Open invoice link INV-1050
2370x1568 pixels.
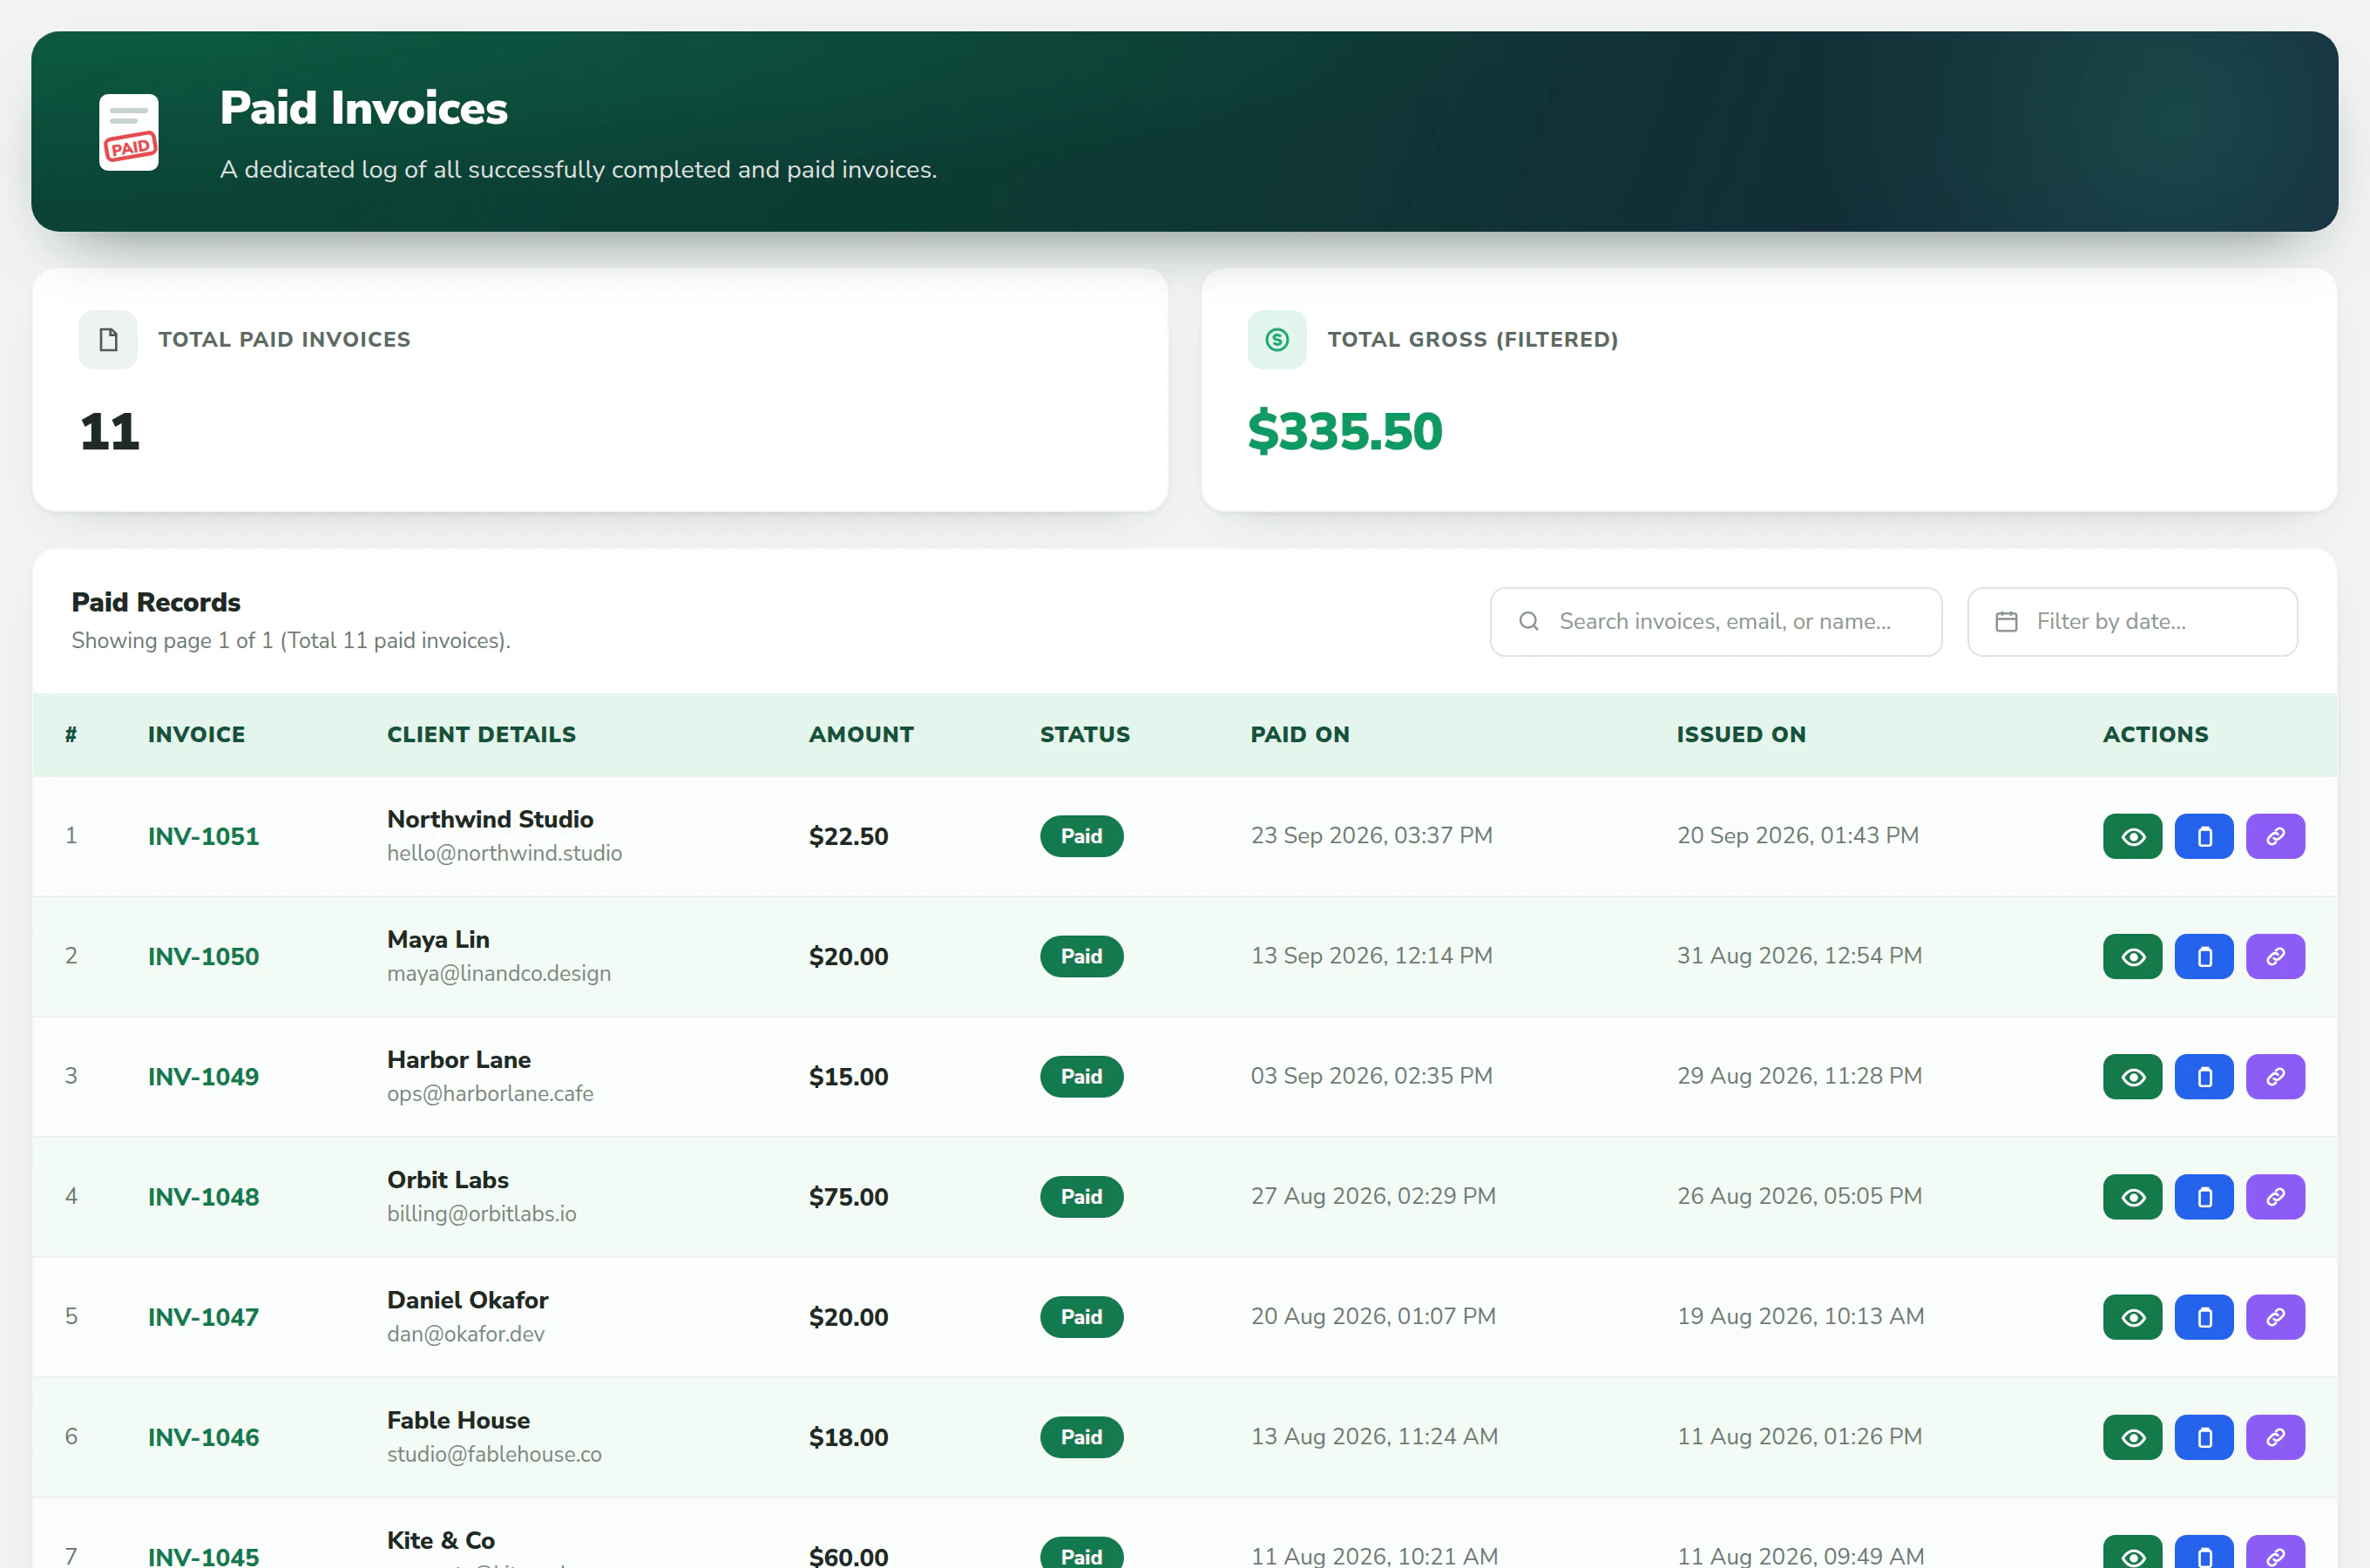(x=203, y=956)
